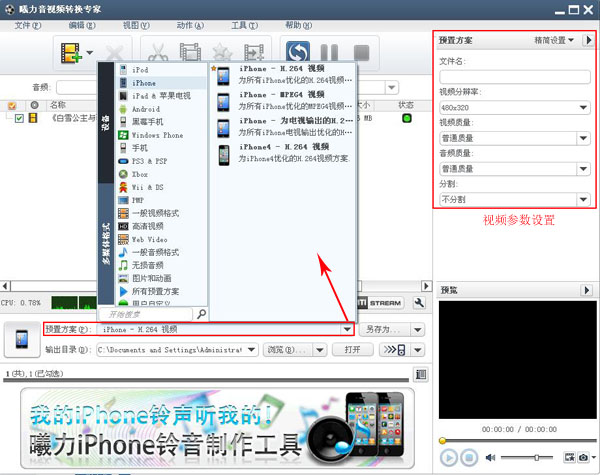Select the 无损音频 category
Image resolution: width=600 pixels, height=475 pixels.
(161, 265)
